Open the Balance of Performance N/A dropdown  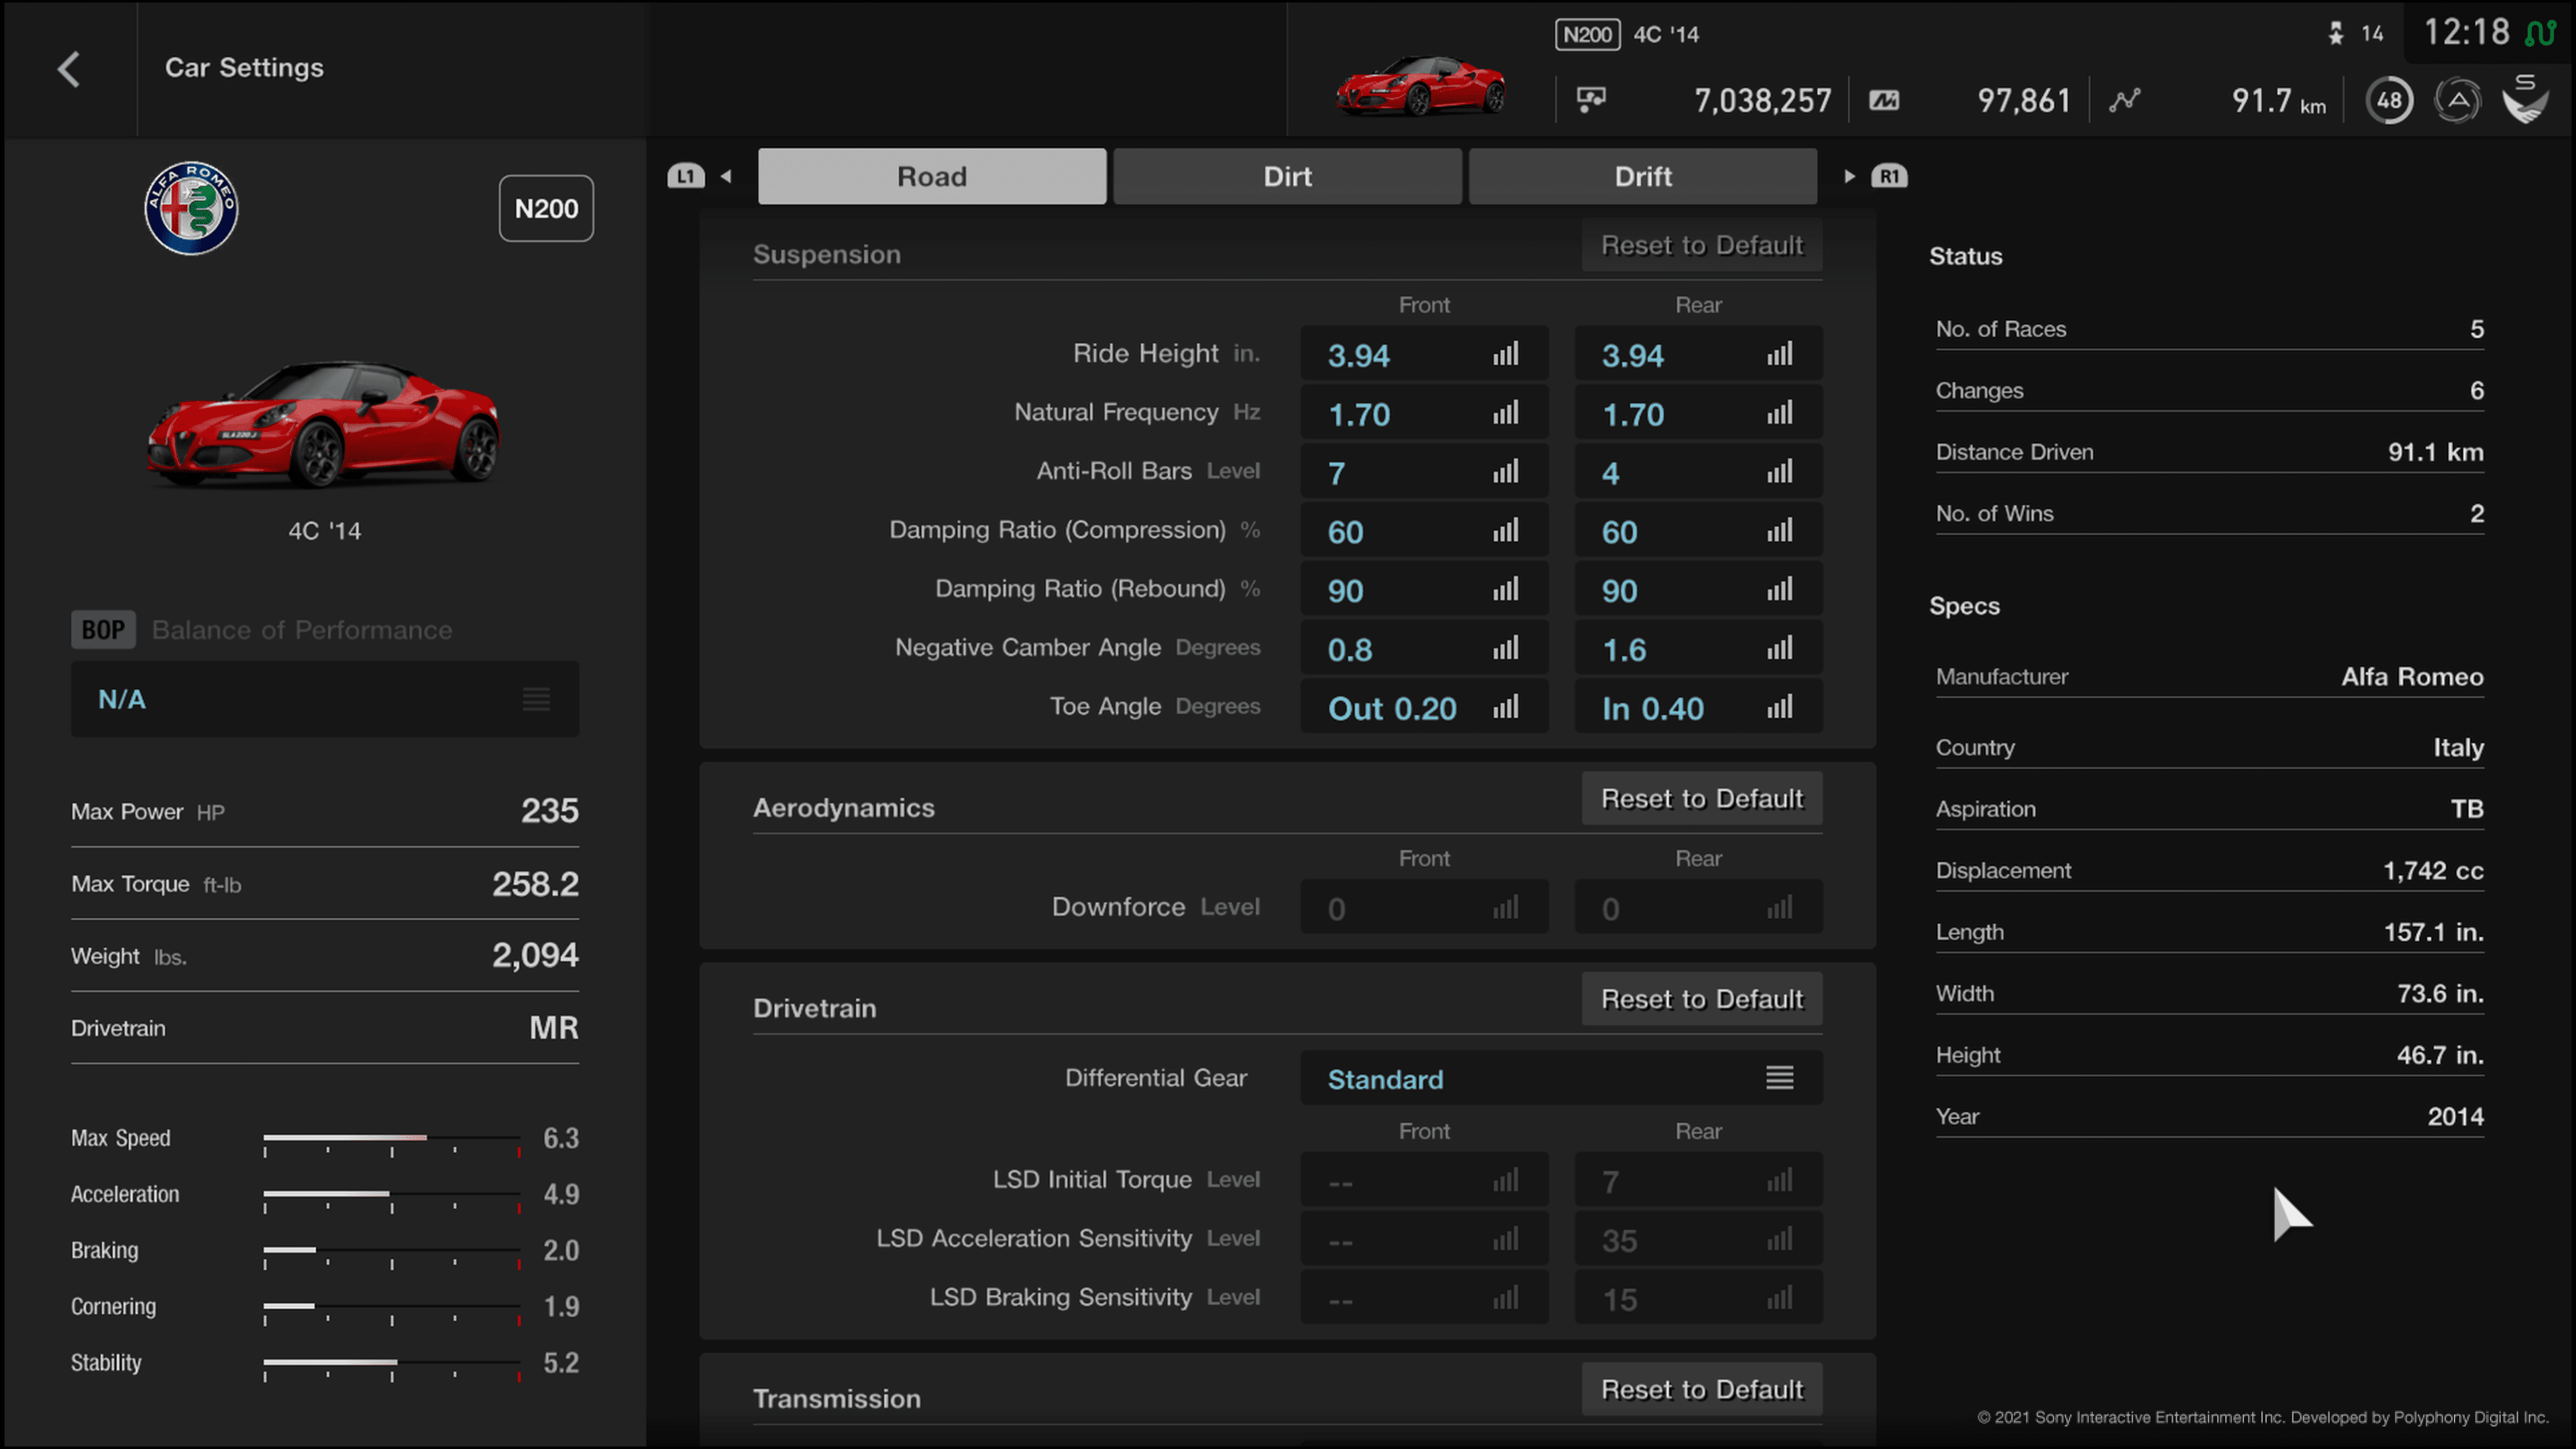[x=325, y=699]
